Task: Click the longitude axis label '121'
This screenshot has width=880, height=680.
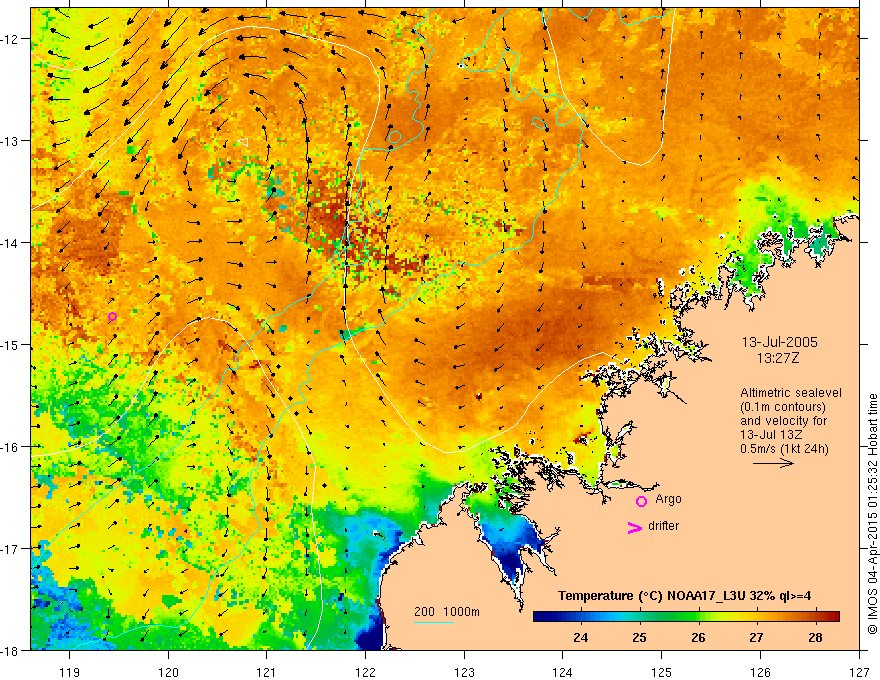Action: (x=267, y=672)
